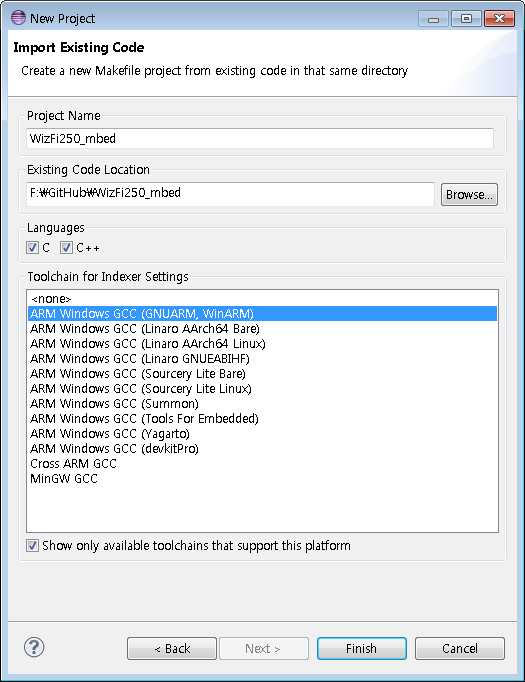The image size is (525, 682).
Task: Select ARM Windows GCC (devkitPro) toolchain
Action: pos(262,448)
